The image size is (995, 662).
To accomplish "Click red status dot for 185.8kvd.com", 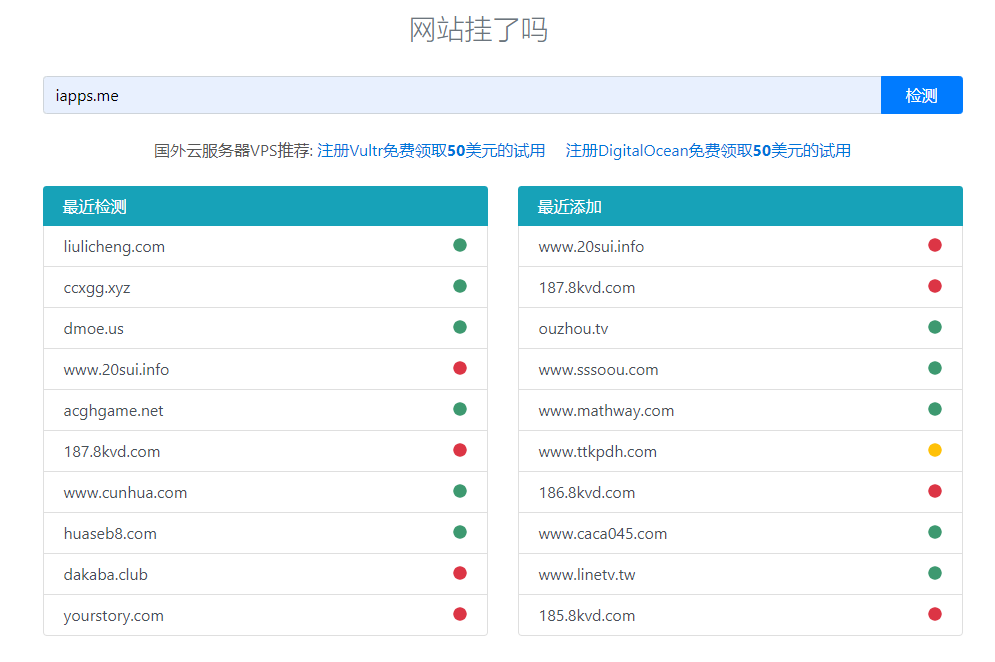I will pyautogui.click(x=935, y=614).
